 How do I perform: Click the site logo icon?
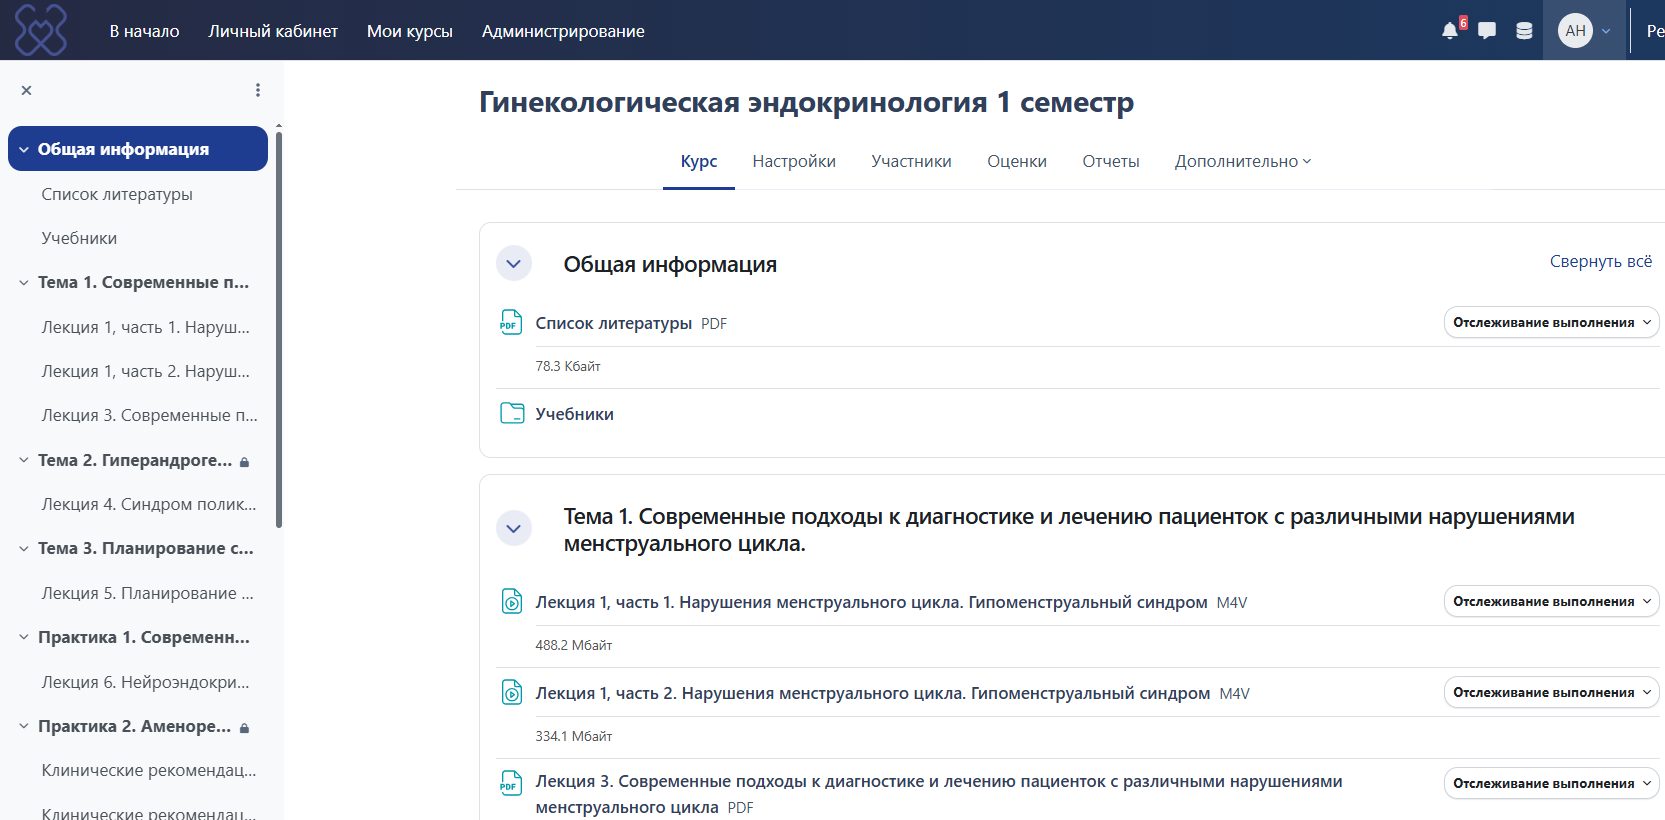tap(41, 30)
